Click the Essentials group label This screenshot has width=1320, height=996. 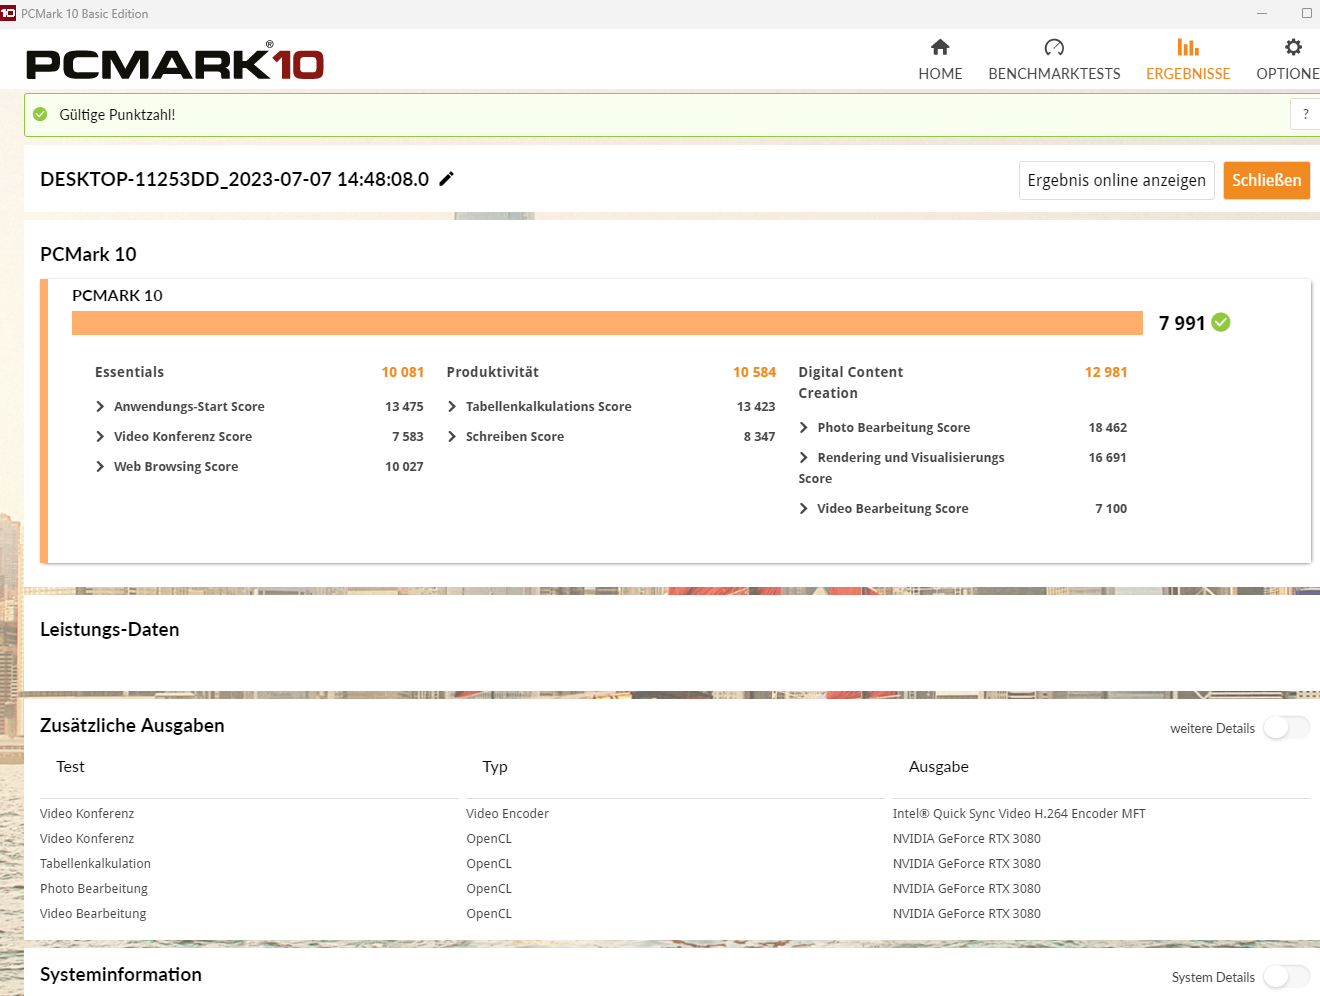tap(129, 372)
